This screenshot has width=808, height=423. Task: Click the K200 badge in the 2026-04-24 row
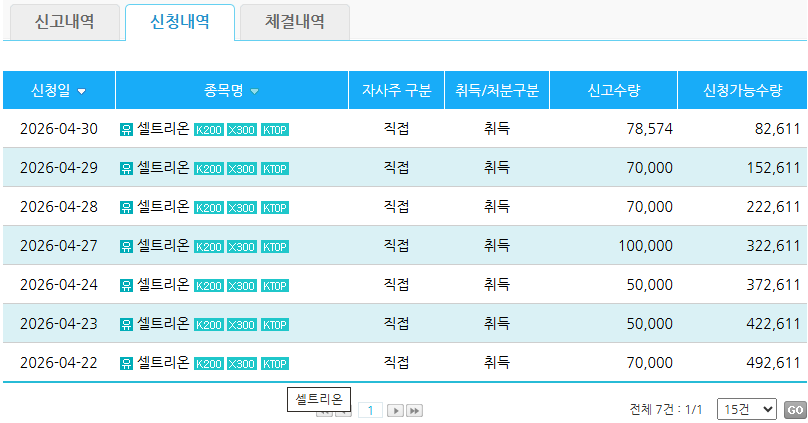pos(209,285)
